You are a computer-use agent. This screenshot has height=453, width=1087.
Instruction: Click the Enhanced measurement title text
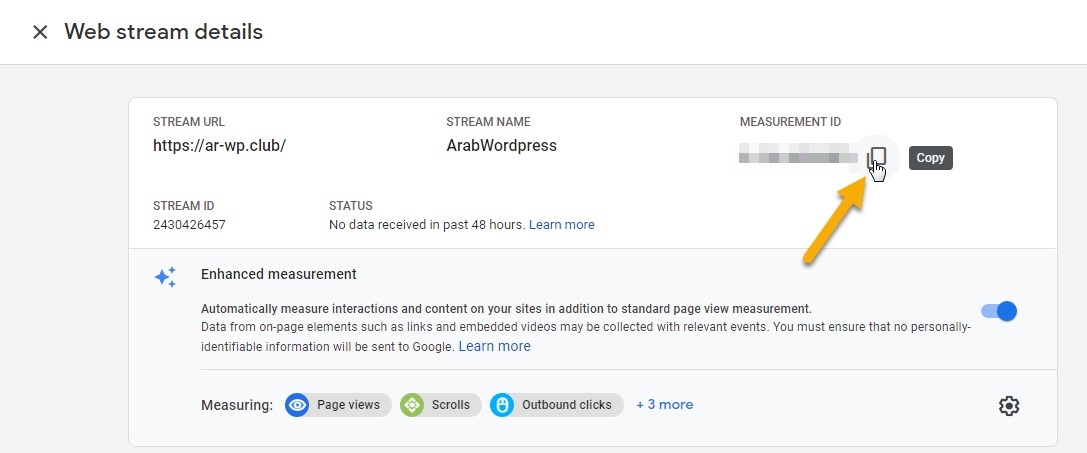click(278, 274)
